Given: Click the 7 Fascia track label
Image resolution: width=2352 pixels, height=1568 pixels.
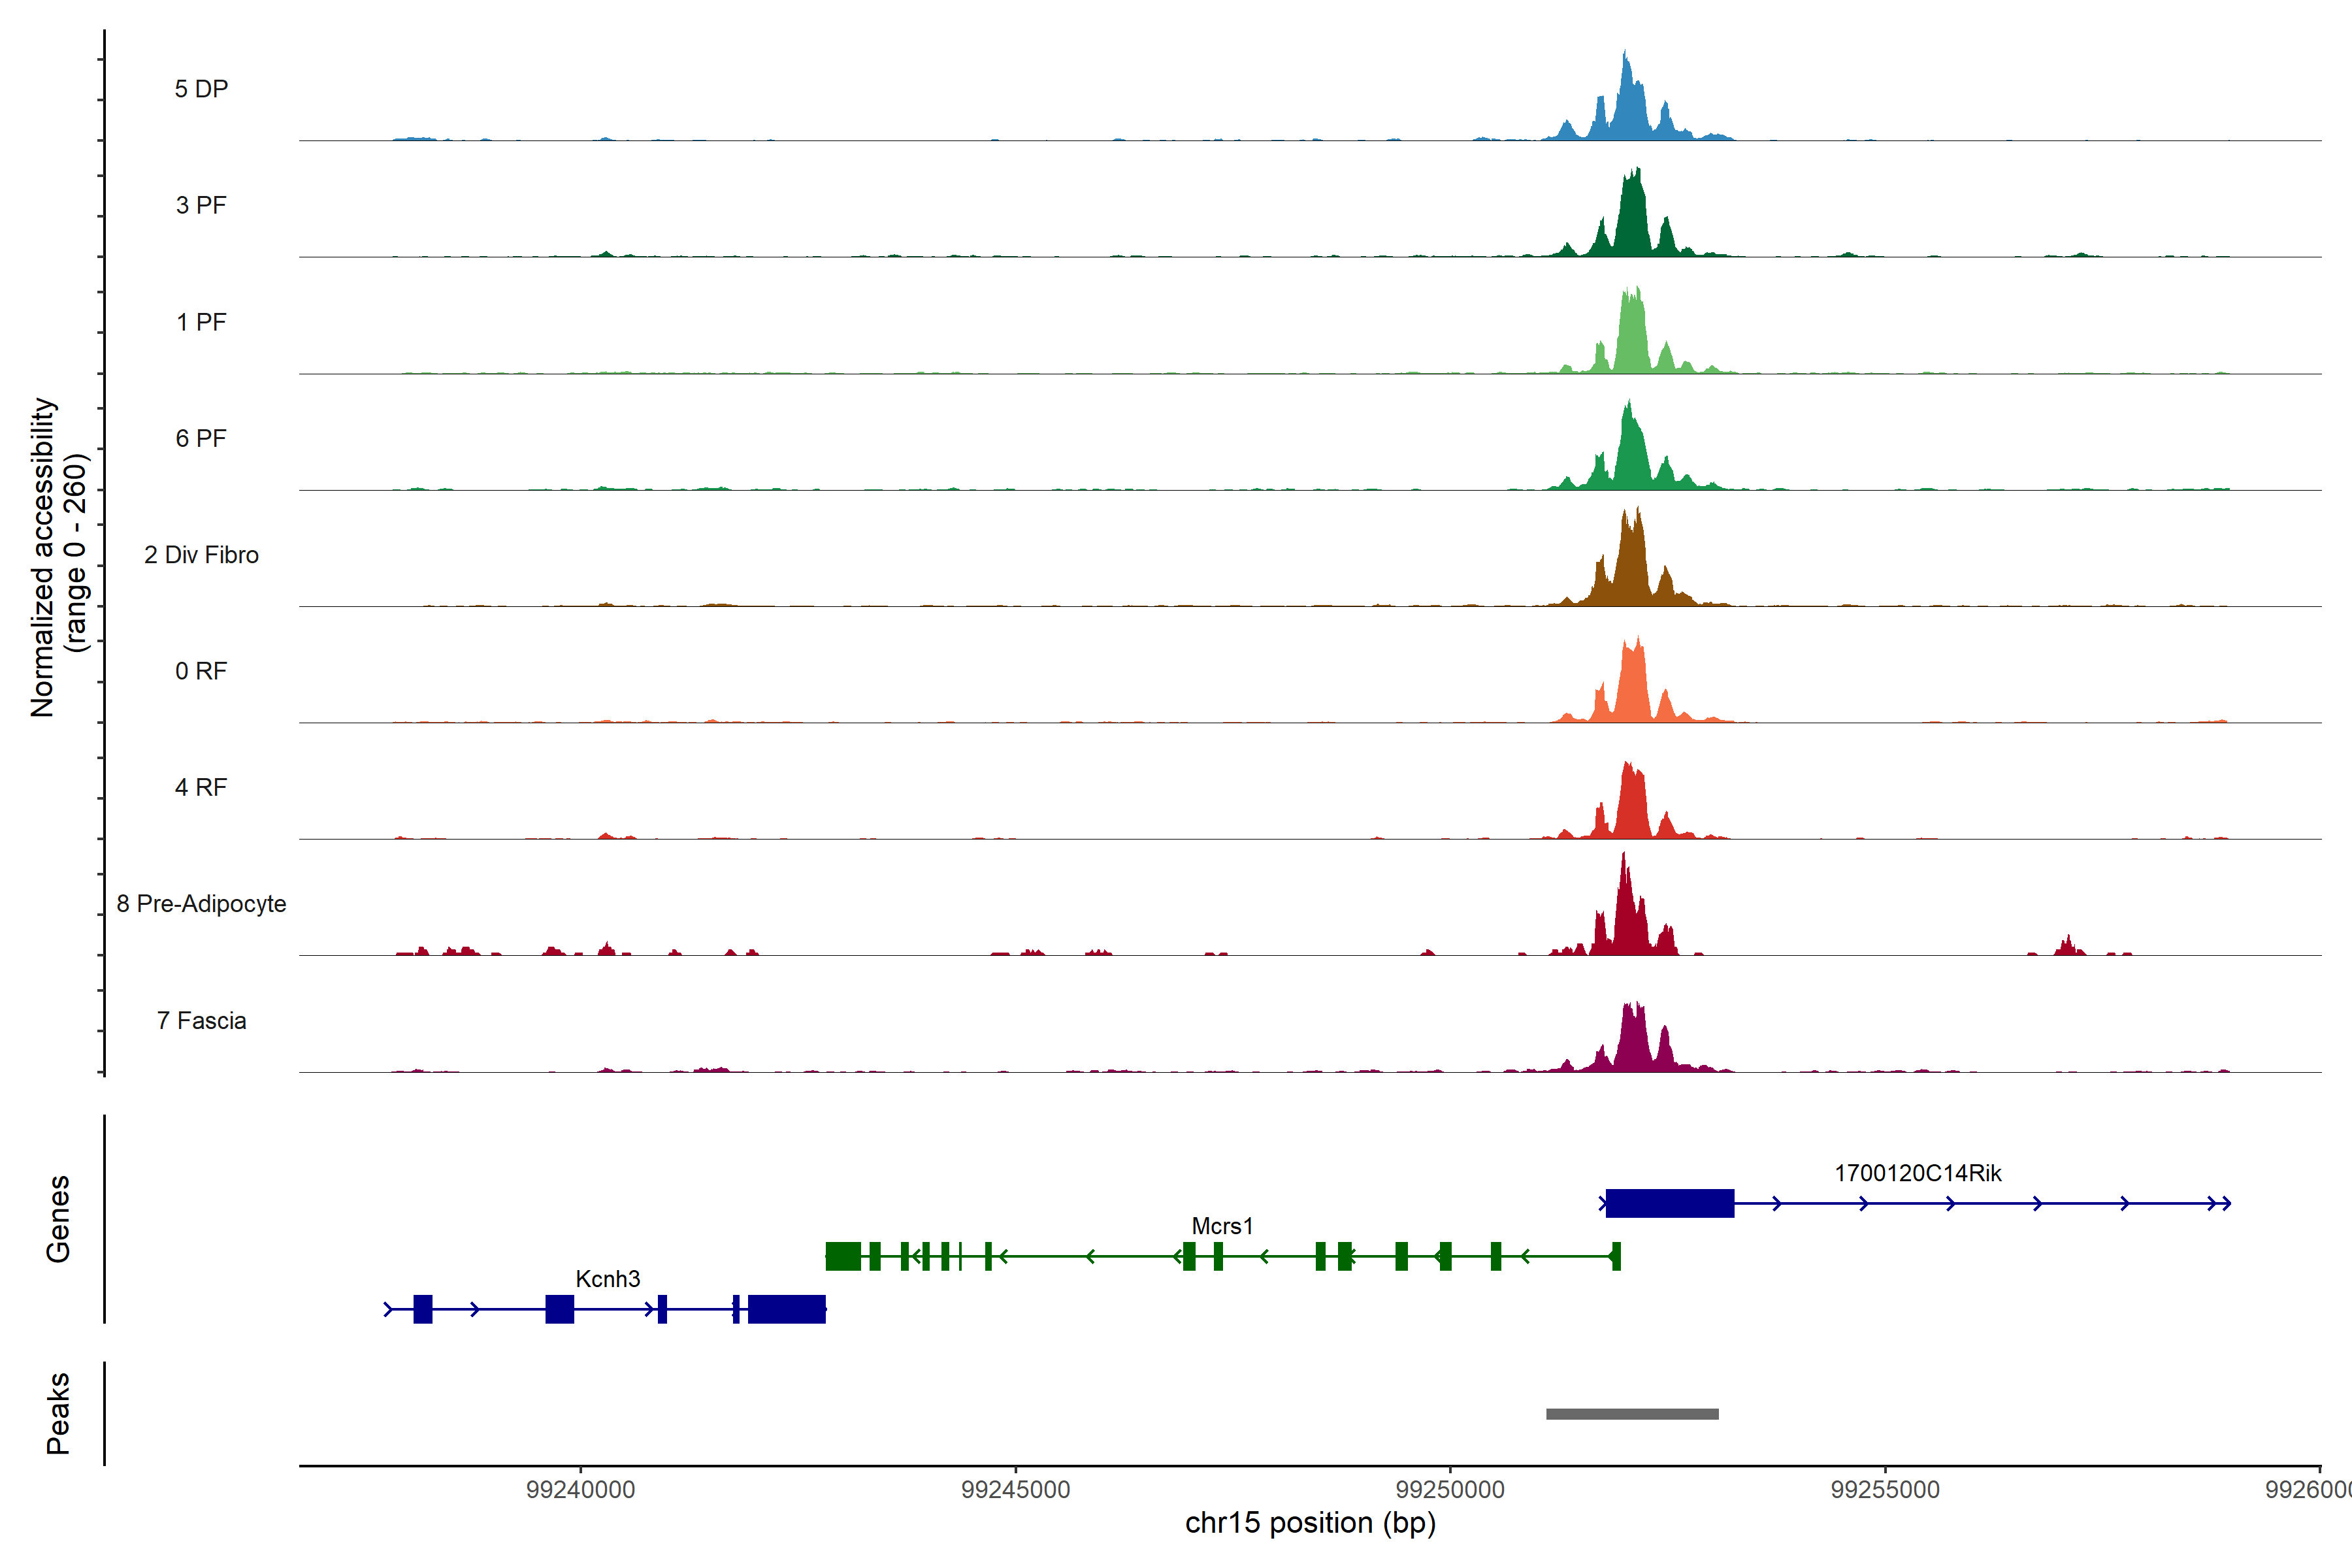Looking at the screenshot, I should click(201, 1020).
